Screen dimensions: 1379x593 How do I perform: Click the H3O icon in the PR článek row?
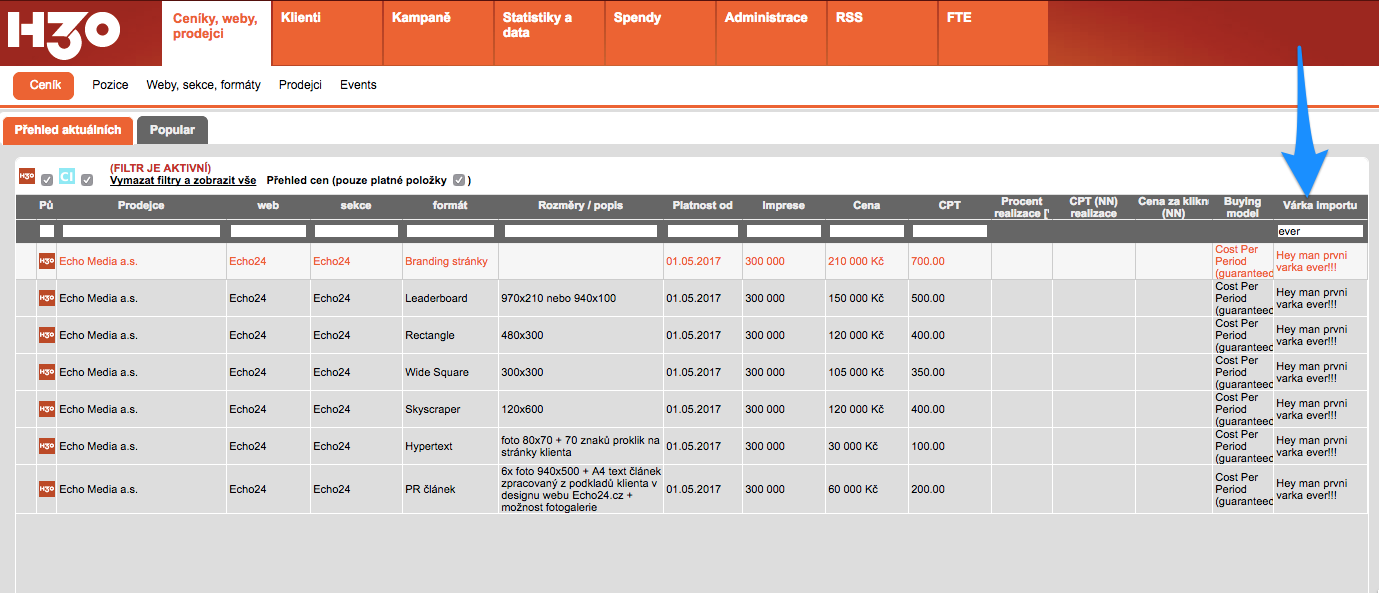[47, 489]
